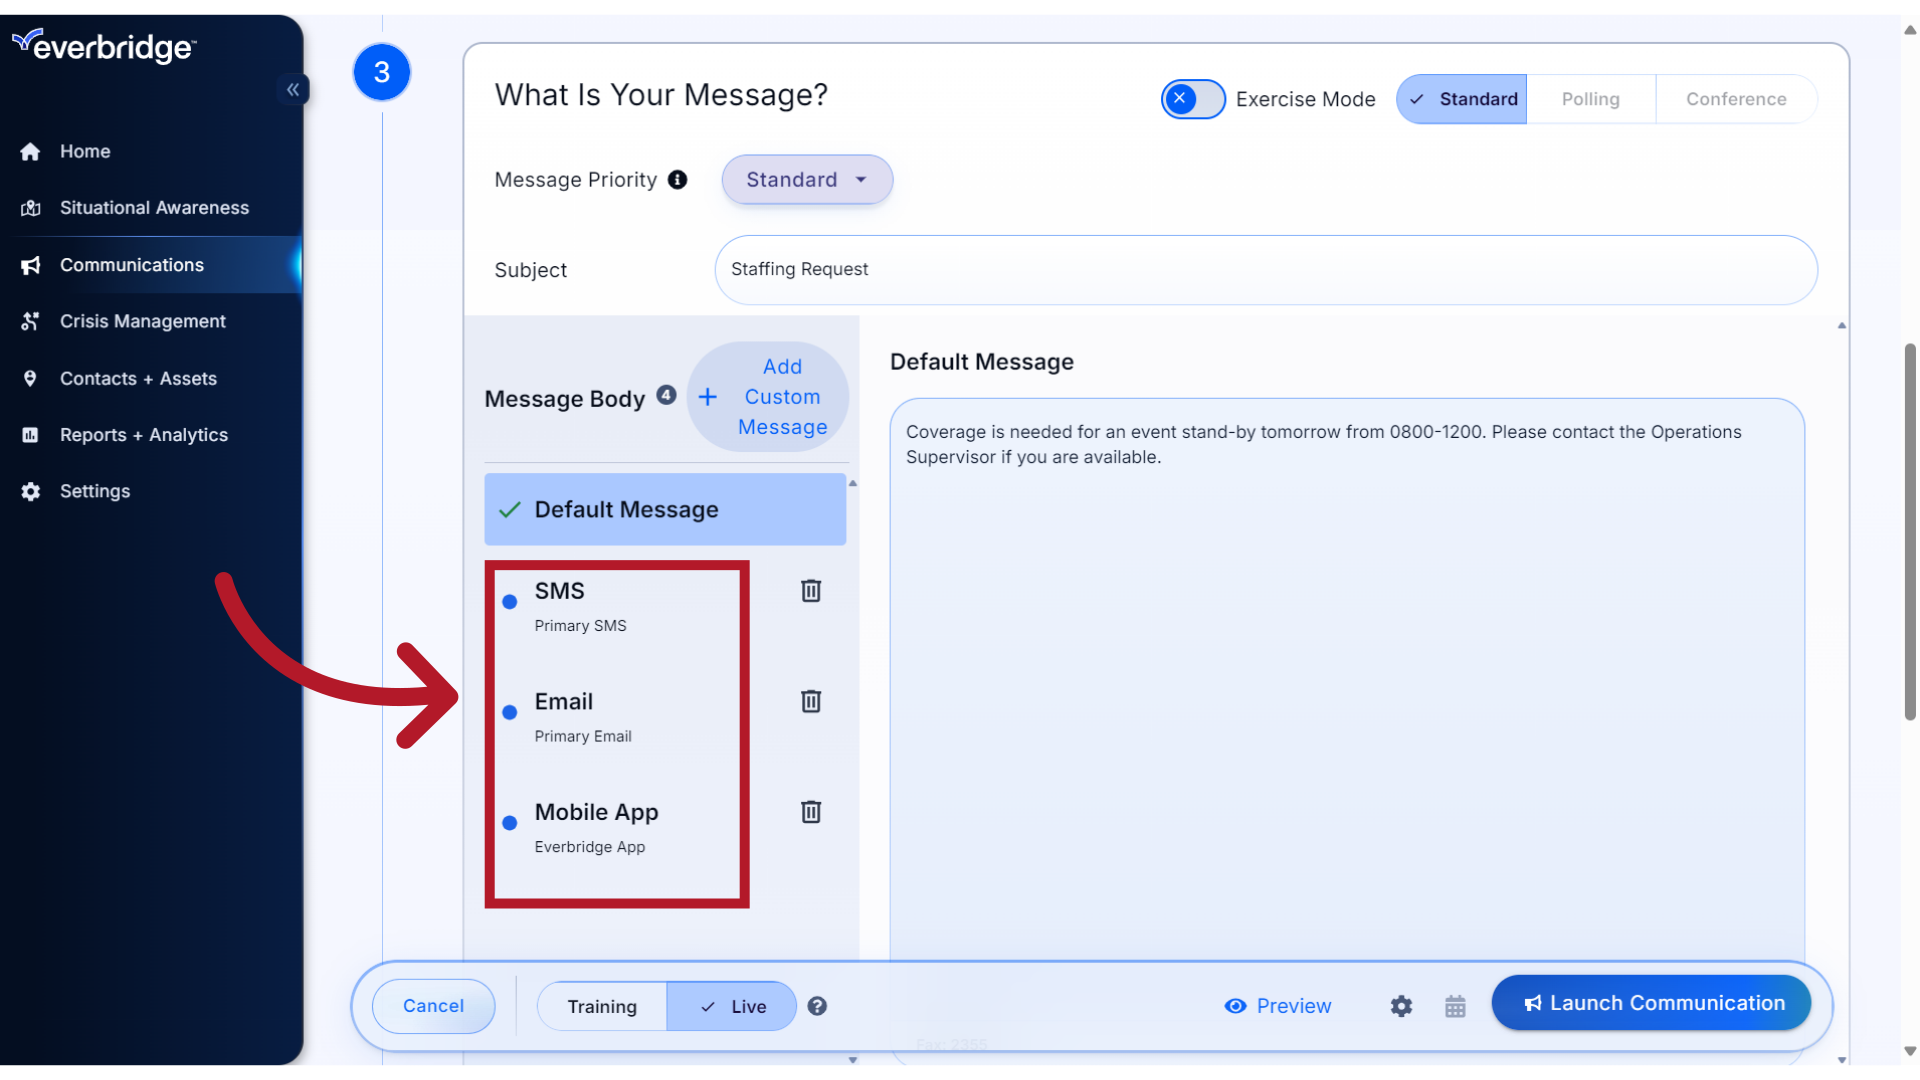Delete the SMS message using its trash icon
This screenshot has width=1920, height=1080.
(810, 591)
